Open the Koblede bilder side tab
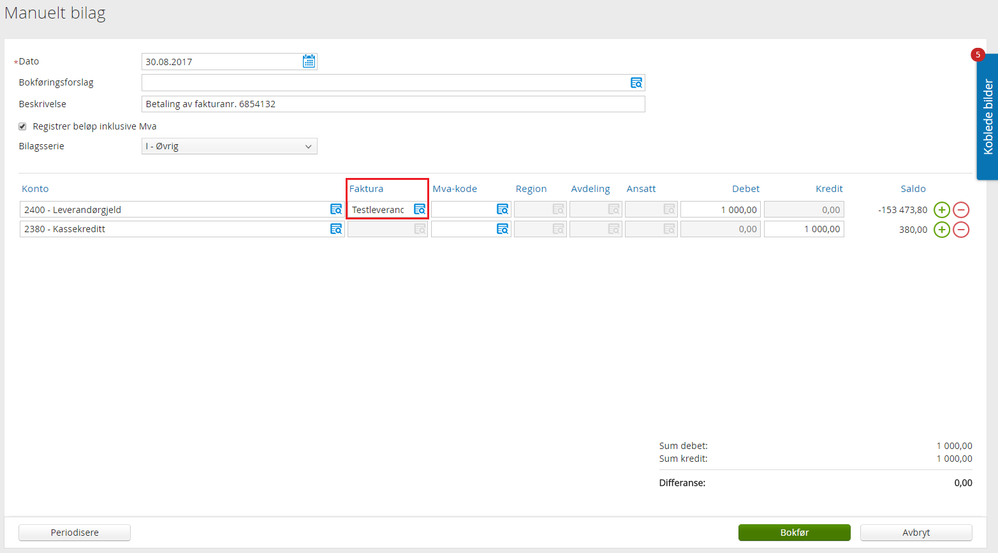 coord(987,116)
